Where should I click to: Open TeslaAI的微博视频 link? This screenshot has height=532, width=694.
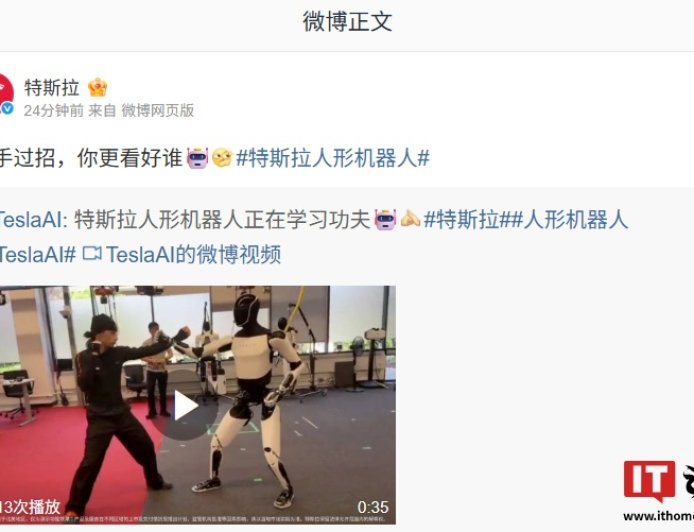point(193,254)
